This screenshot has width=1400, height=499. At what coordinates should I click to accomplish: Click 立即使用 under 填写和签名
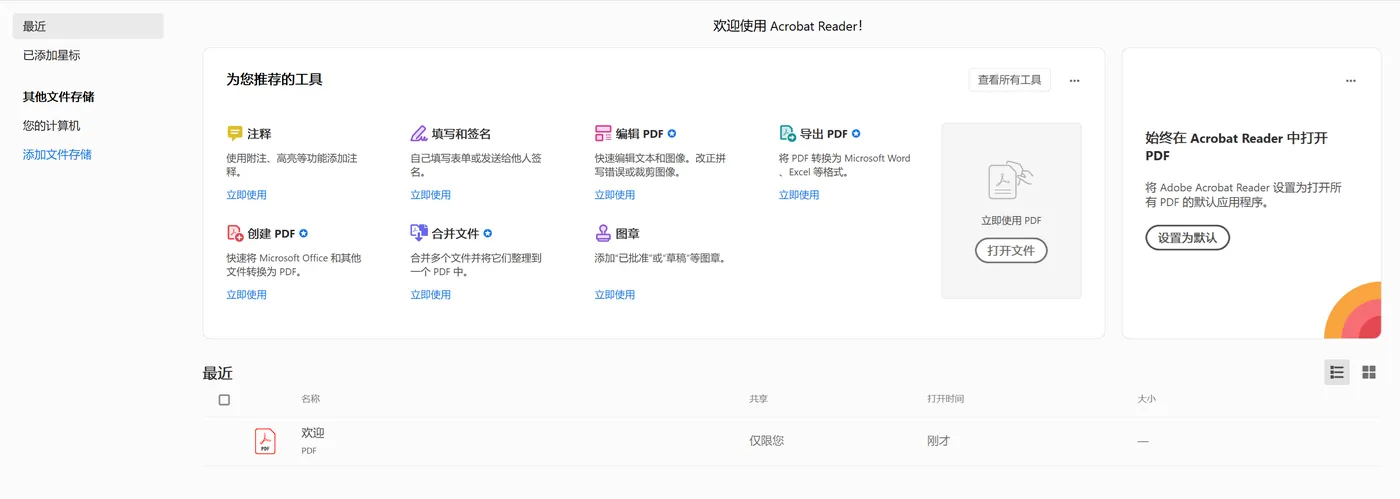[x=431, y=195]
